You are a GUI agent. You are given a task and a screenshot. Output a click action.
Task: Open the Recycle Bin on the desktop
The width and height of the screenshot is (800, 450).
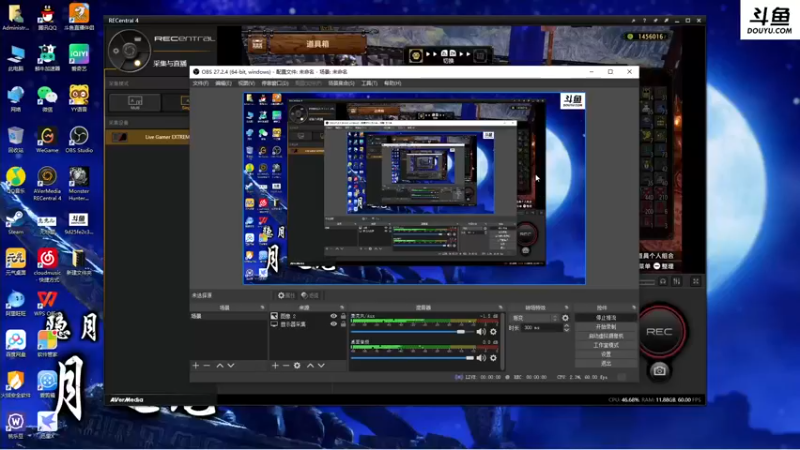[15, 140]
